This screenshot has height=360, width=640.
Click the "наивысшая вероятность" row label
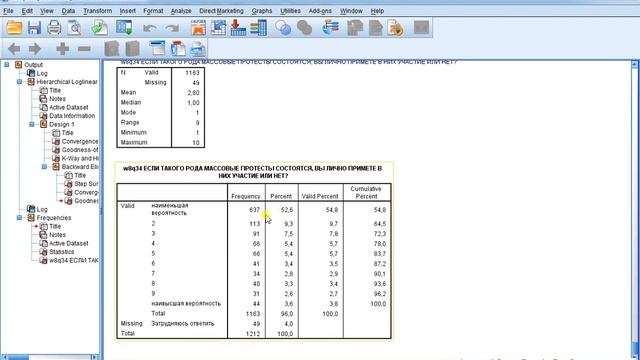(186, 303)
